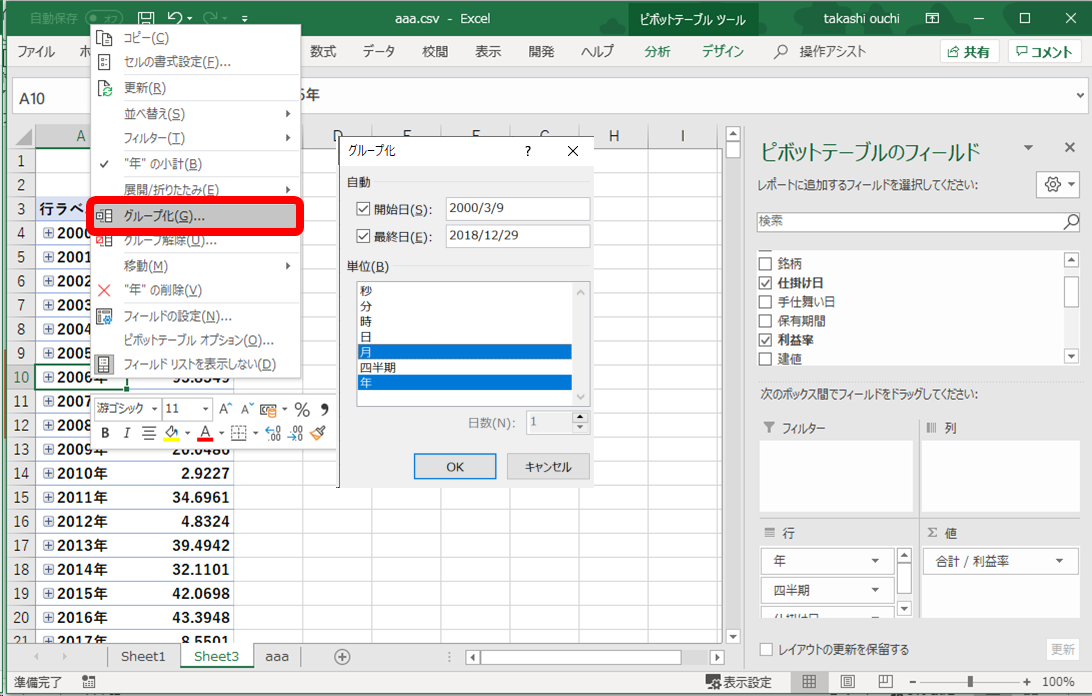The width and height of the screenshot is (1092, 696).
Task: Select フィールドの設定(N)... menu entry
Action: pos(195,316)
